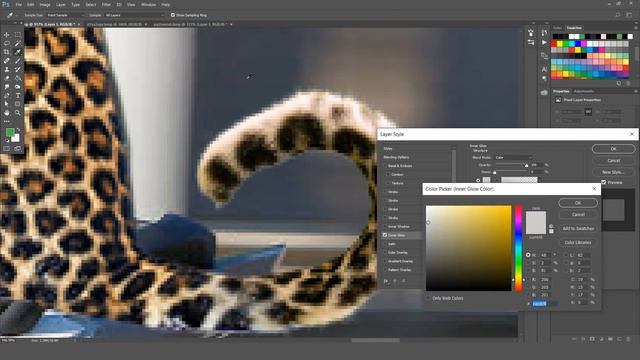The height and width of the screenshot is (360, 640).
Task: Open the Sample All Layers dropdown
Action: [134, 15]
